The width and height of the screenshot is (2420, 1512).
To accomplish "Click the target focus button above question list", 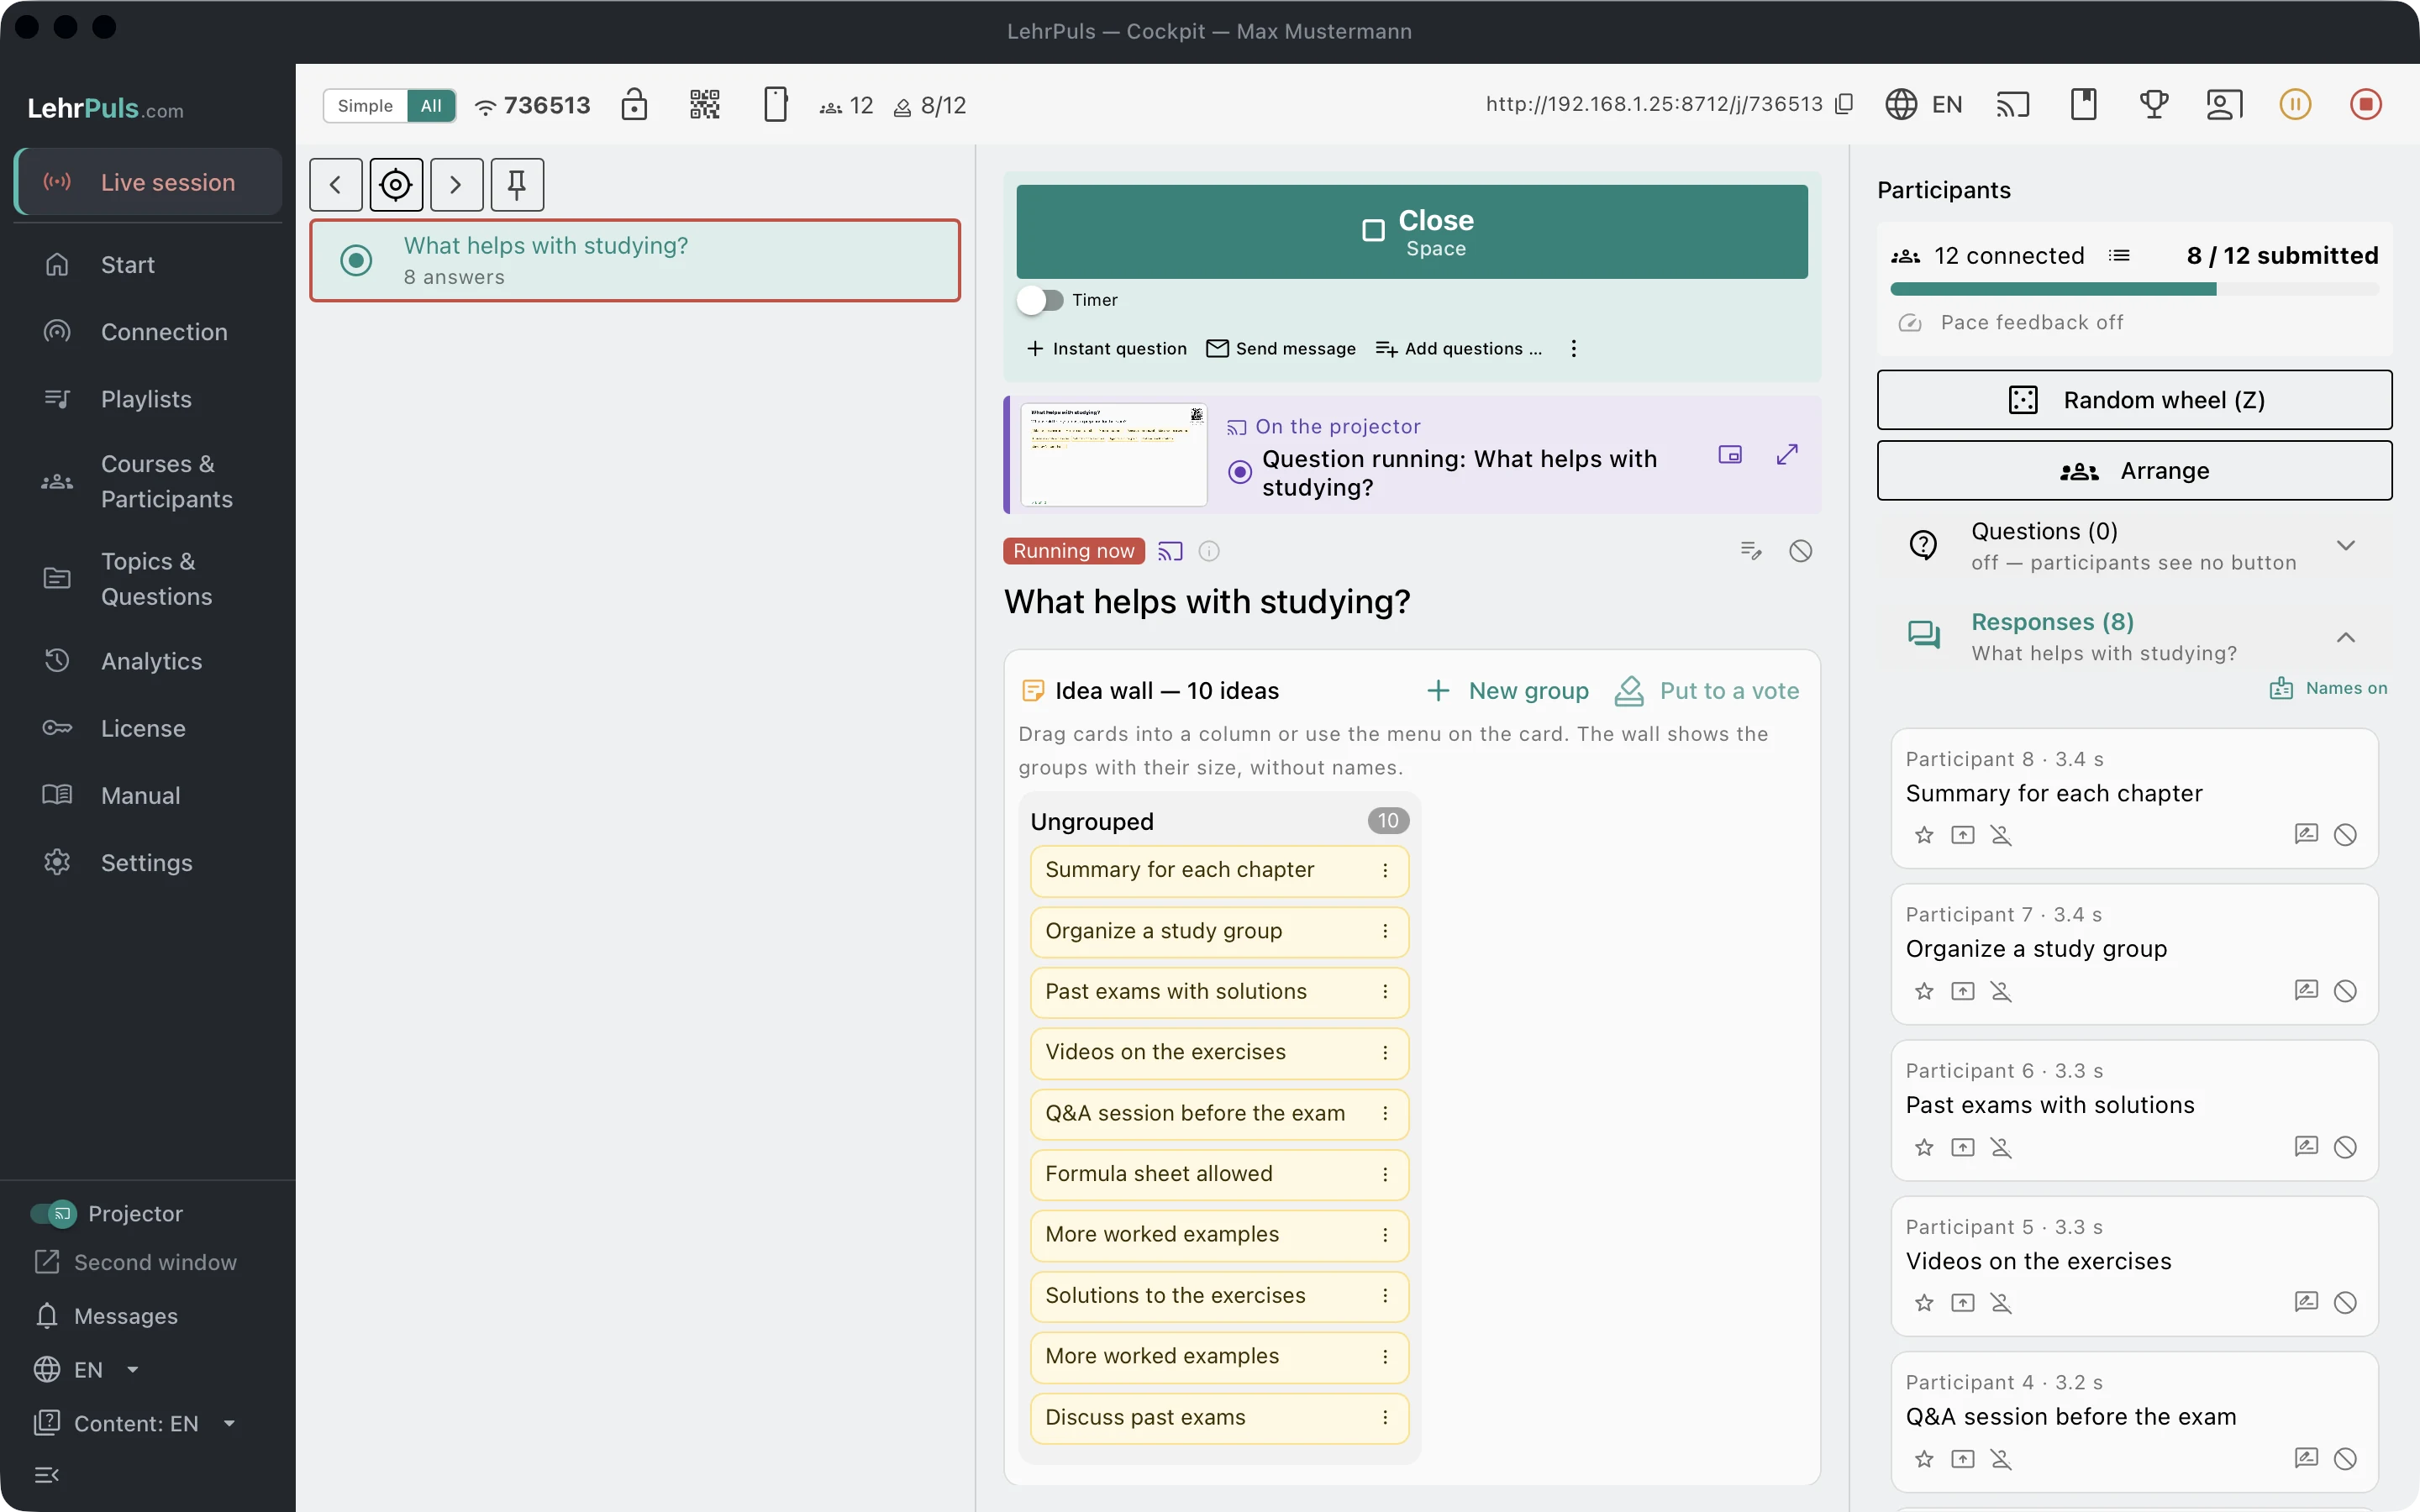I will [x=396, y=184].
